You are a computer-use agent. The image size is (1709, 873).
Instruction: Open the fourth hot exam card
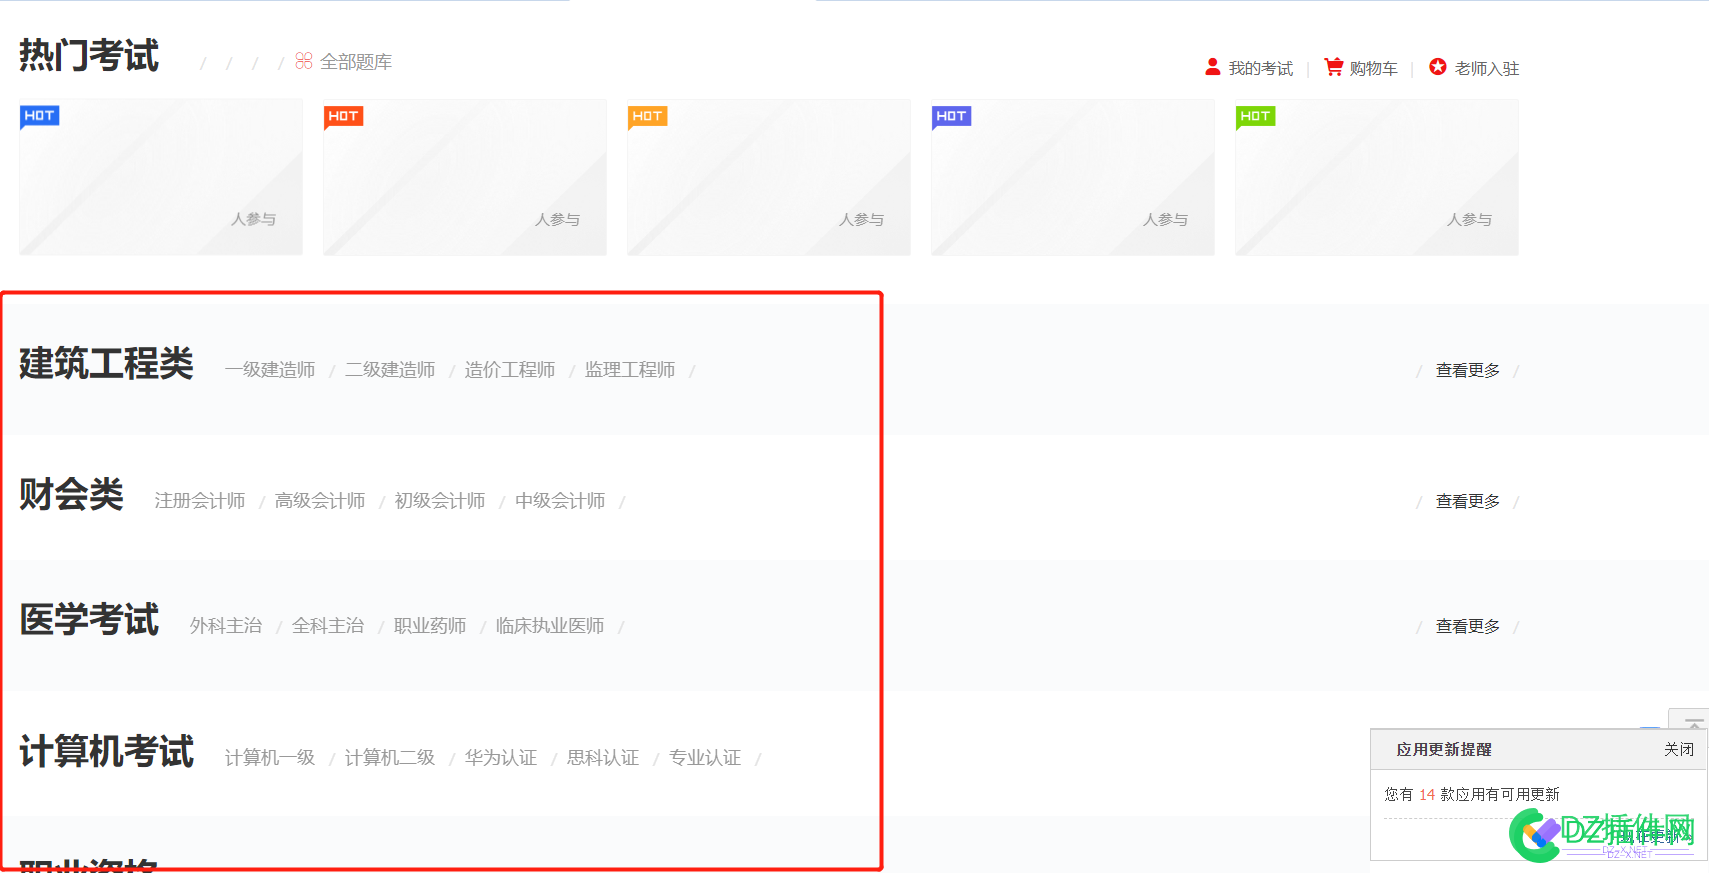[1072, 178]
